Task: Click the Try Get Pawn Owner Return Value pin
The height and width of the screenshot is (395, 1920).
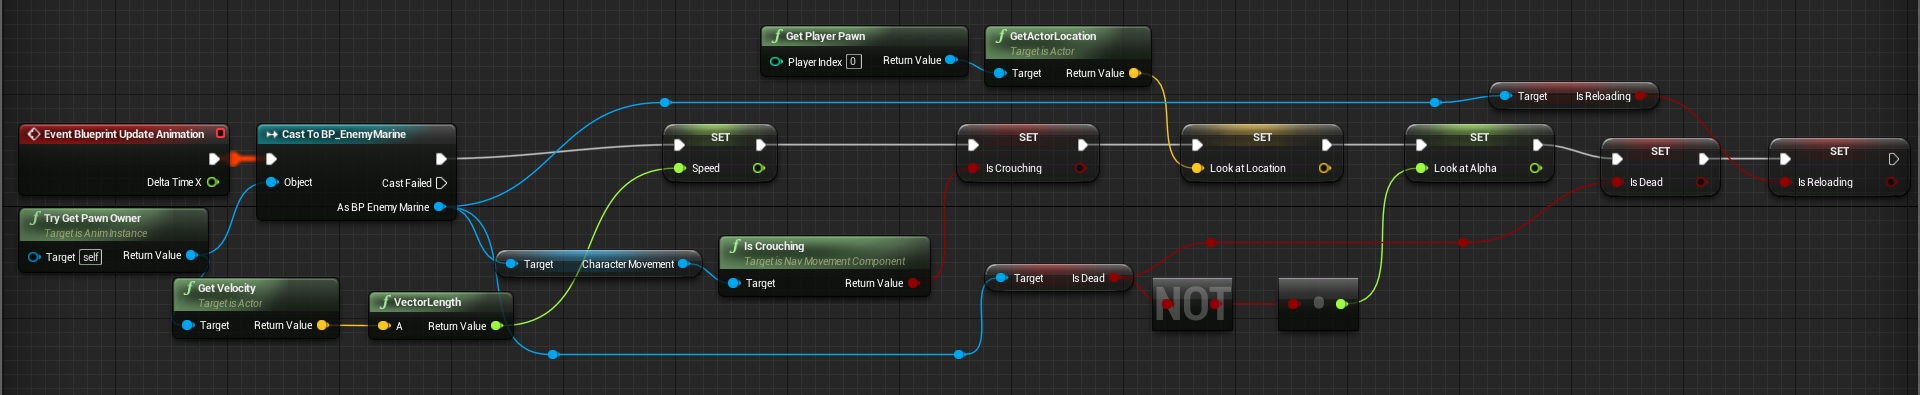Action: coord(191,255)
